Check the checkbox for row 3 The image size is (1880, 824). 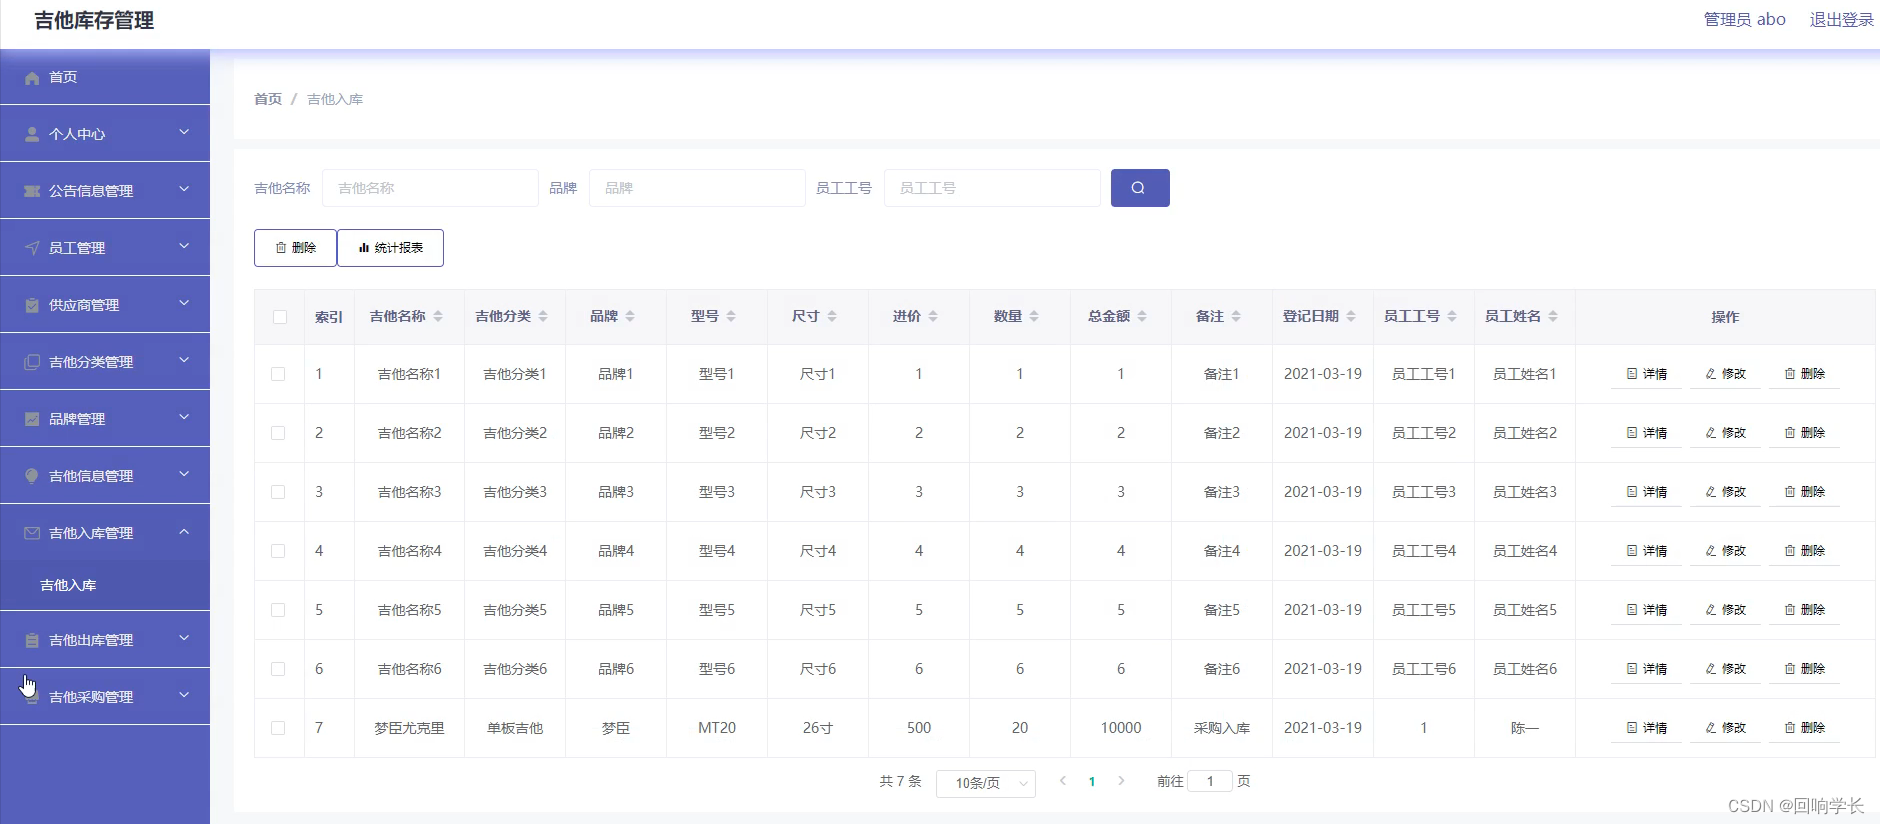[x=278, y=492]
